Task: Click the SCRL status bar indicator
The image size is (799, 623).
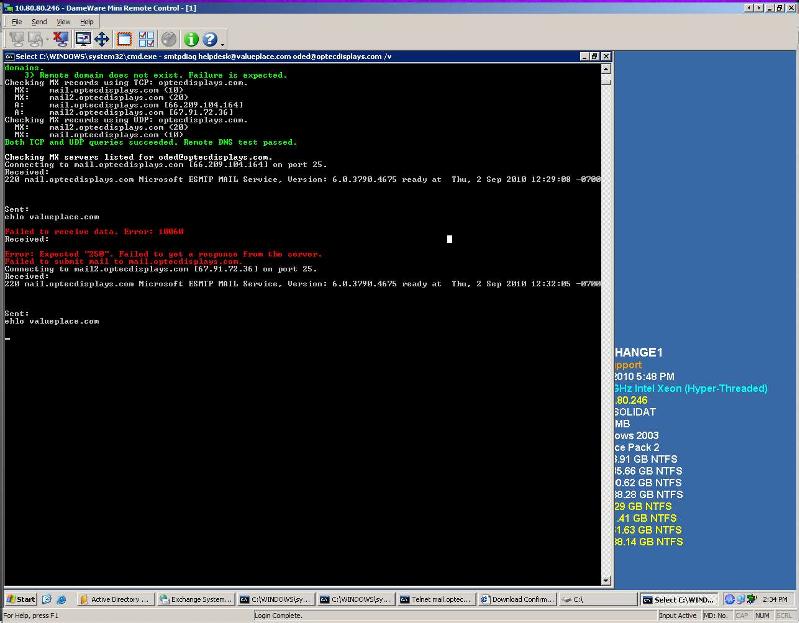Action: click(x=784, y=615)
